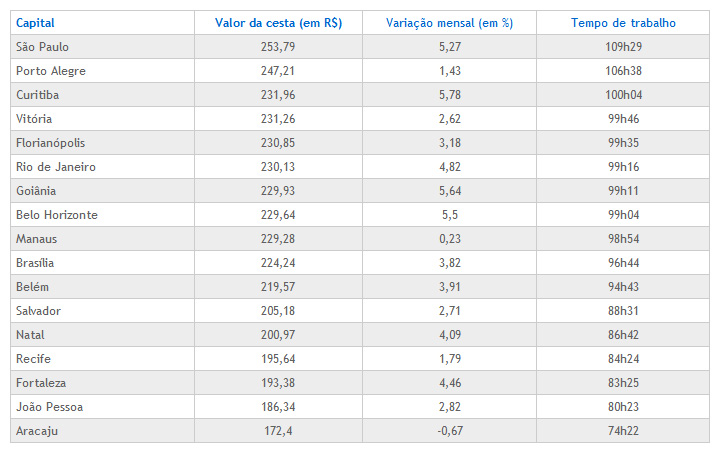Click the Aracaju row label
Screen dimensions: 722x459
pyautogui.click(x=37, y=431)
